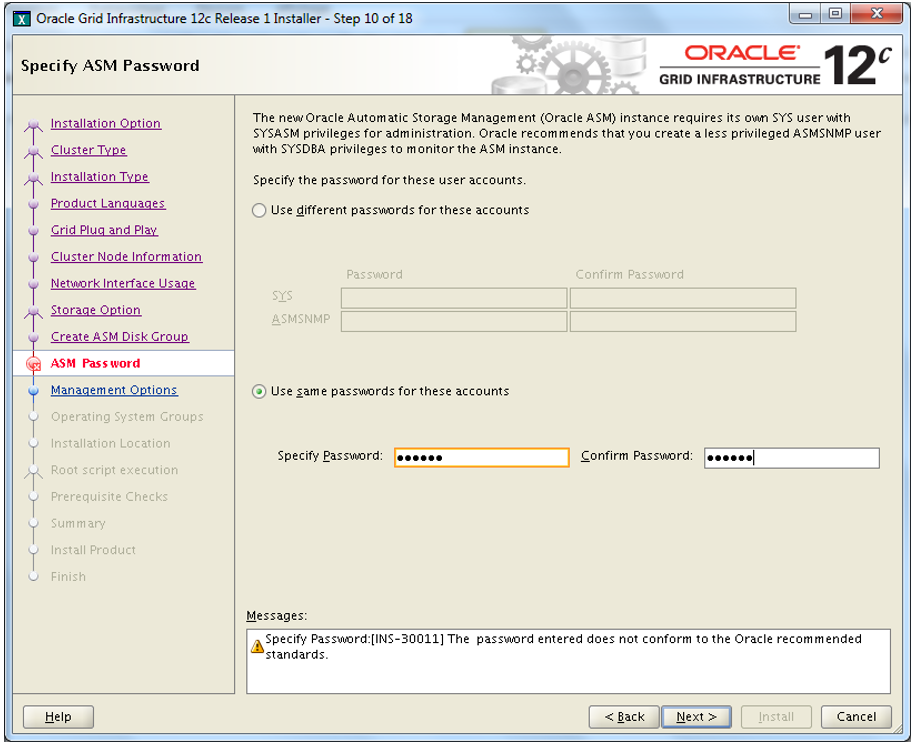Click the Cluster Type step marker icon
This screenshot has width=913, height=746.
[34, 152]
